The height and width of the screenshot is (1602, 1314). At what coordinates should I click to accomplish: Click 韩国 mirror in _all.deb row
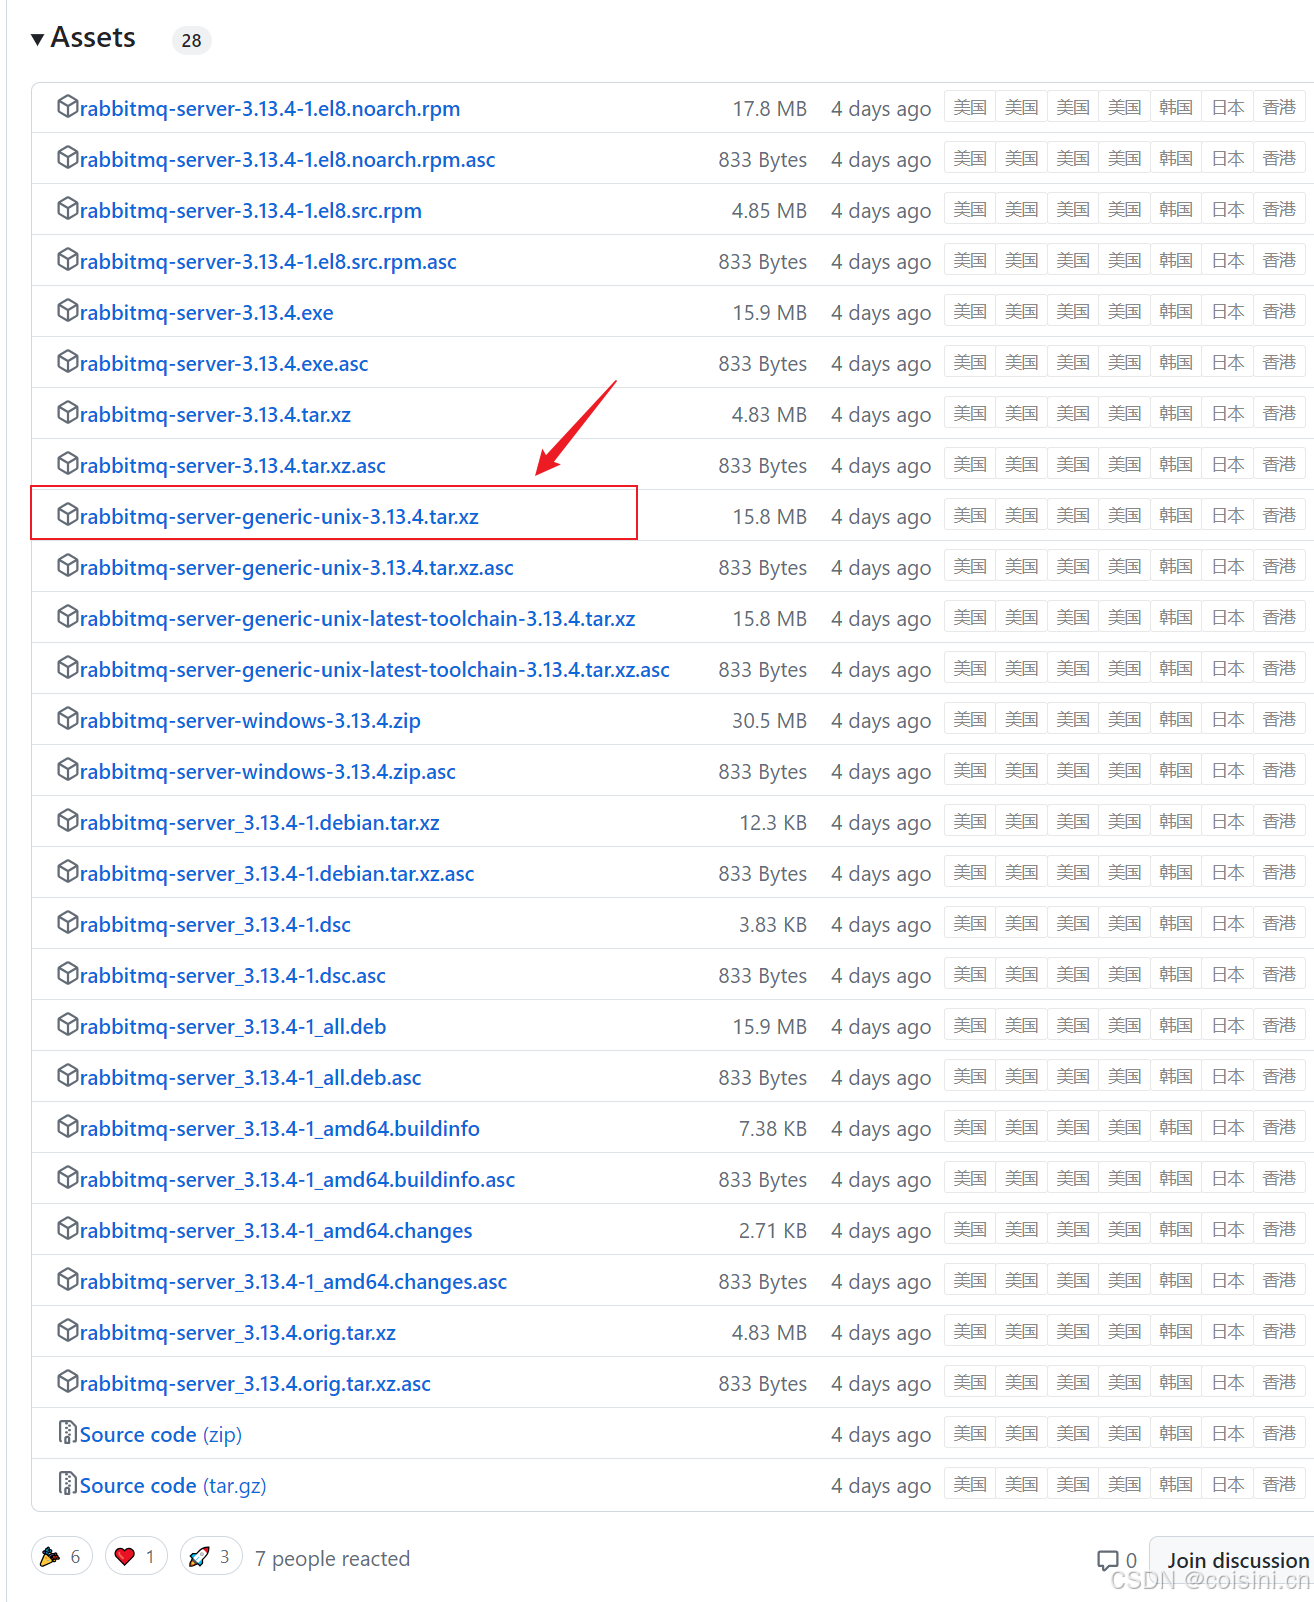[1176, 1025]
